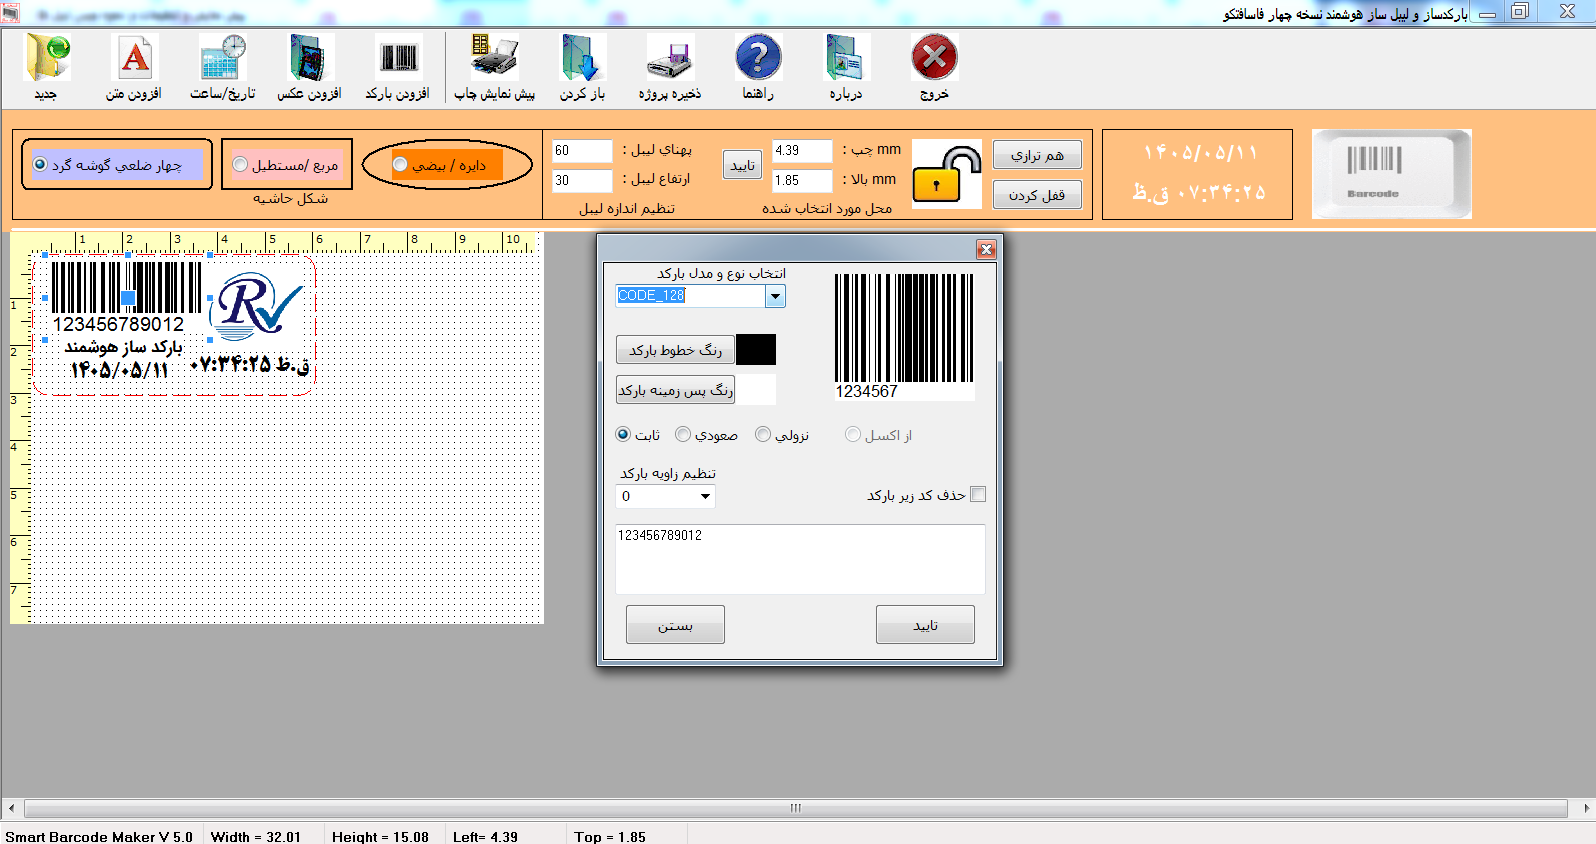Open the Help (راهنما) question mark icon
1596x844 pixels.
pyautogui.click(x=758, y=57)
